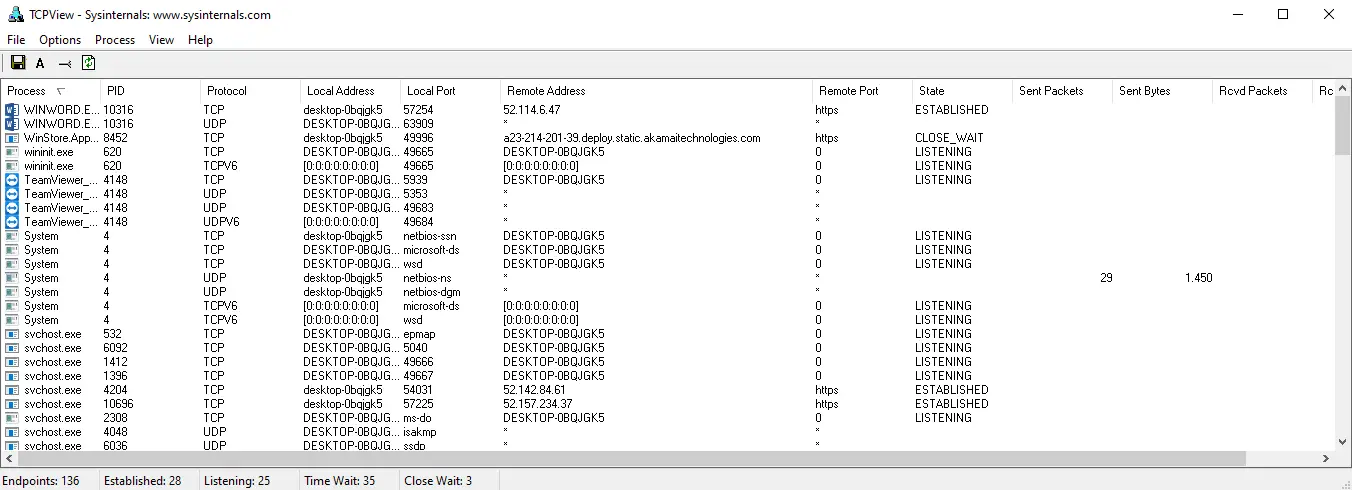Image resolution: width=1352 pixels, height=490 pixels.
Task: Select the TeamViewer icon on port 5353 row
Action: (12, 194)
